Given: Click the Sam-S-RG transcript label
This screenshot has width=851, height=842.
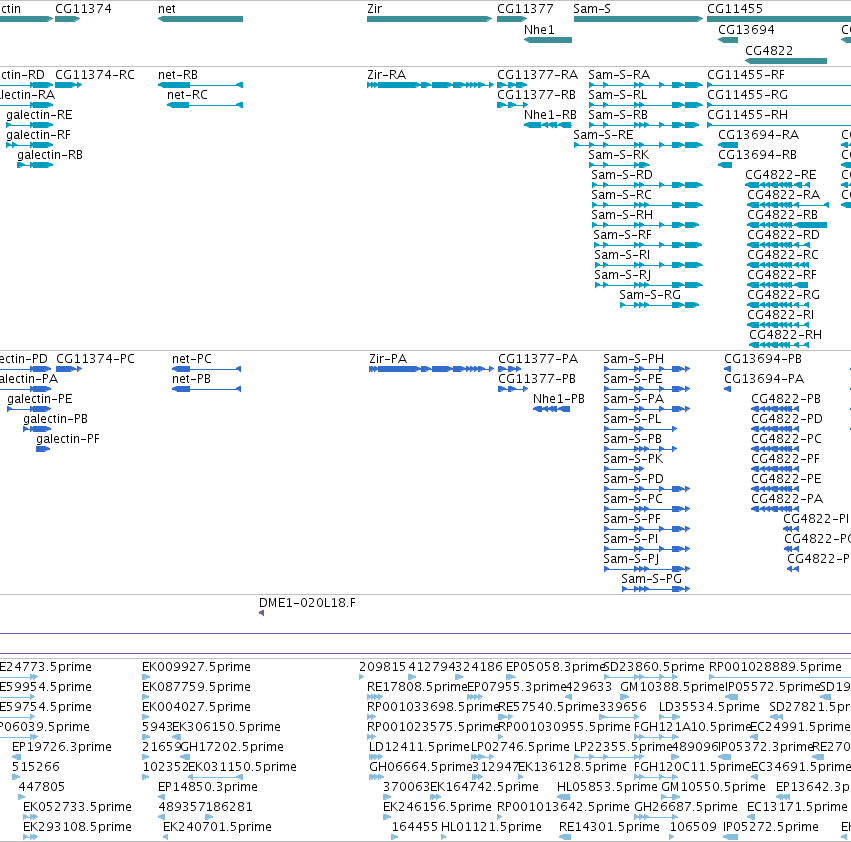Looking at the screenshot, I should tap(650, 295).
